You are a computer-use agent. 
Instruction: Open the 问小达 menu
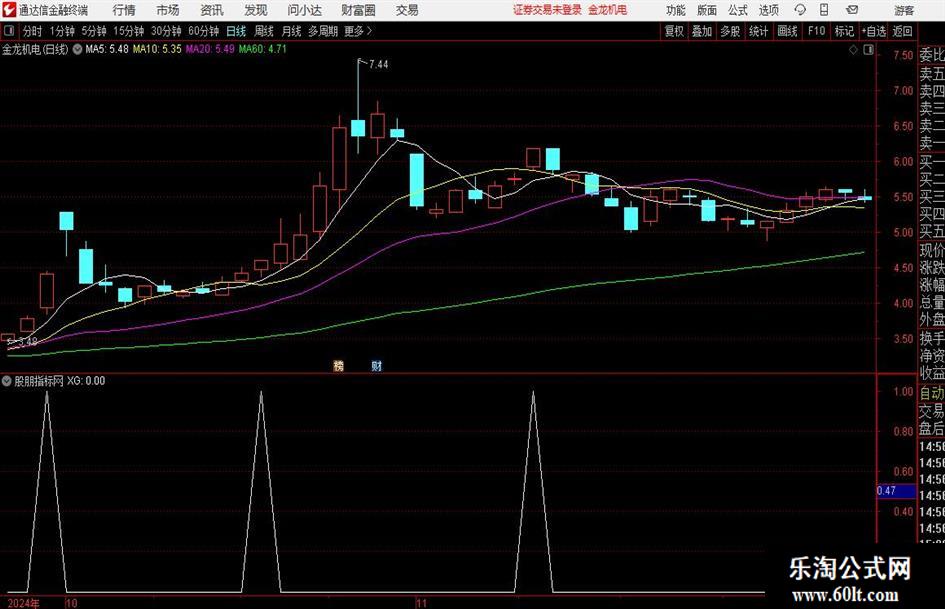(x=304, y=10)
